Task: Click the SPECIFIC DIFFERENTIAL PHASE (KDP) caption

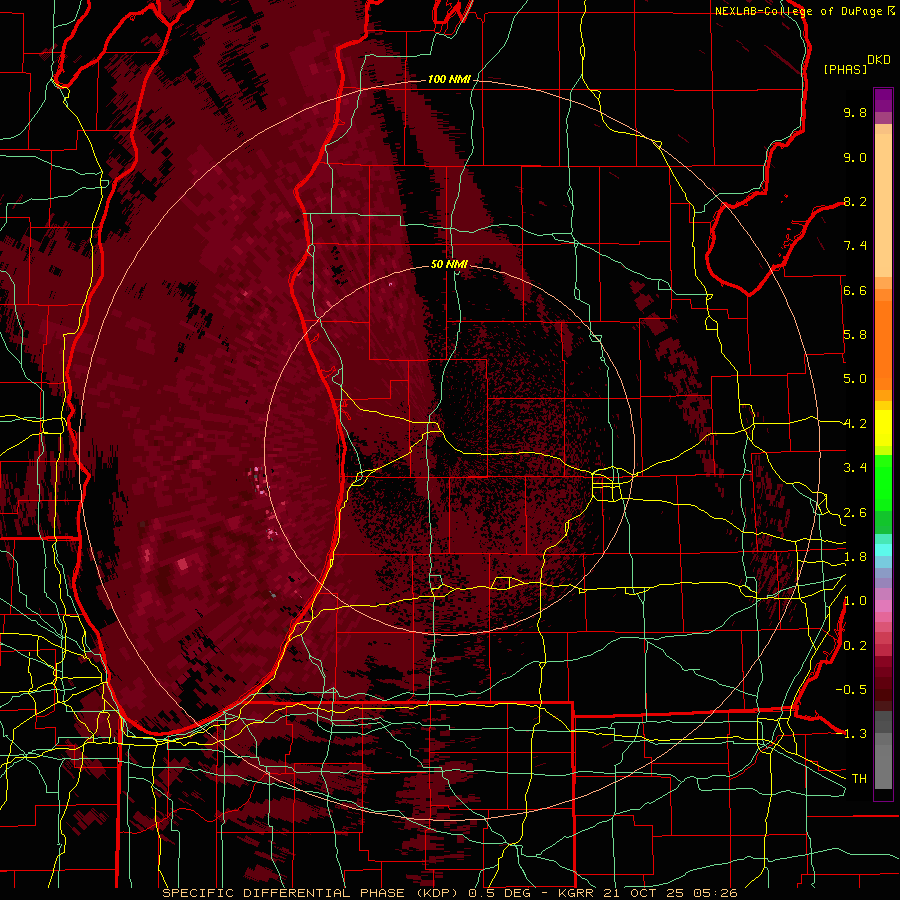Action: tap(312, 893)
